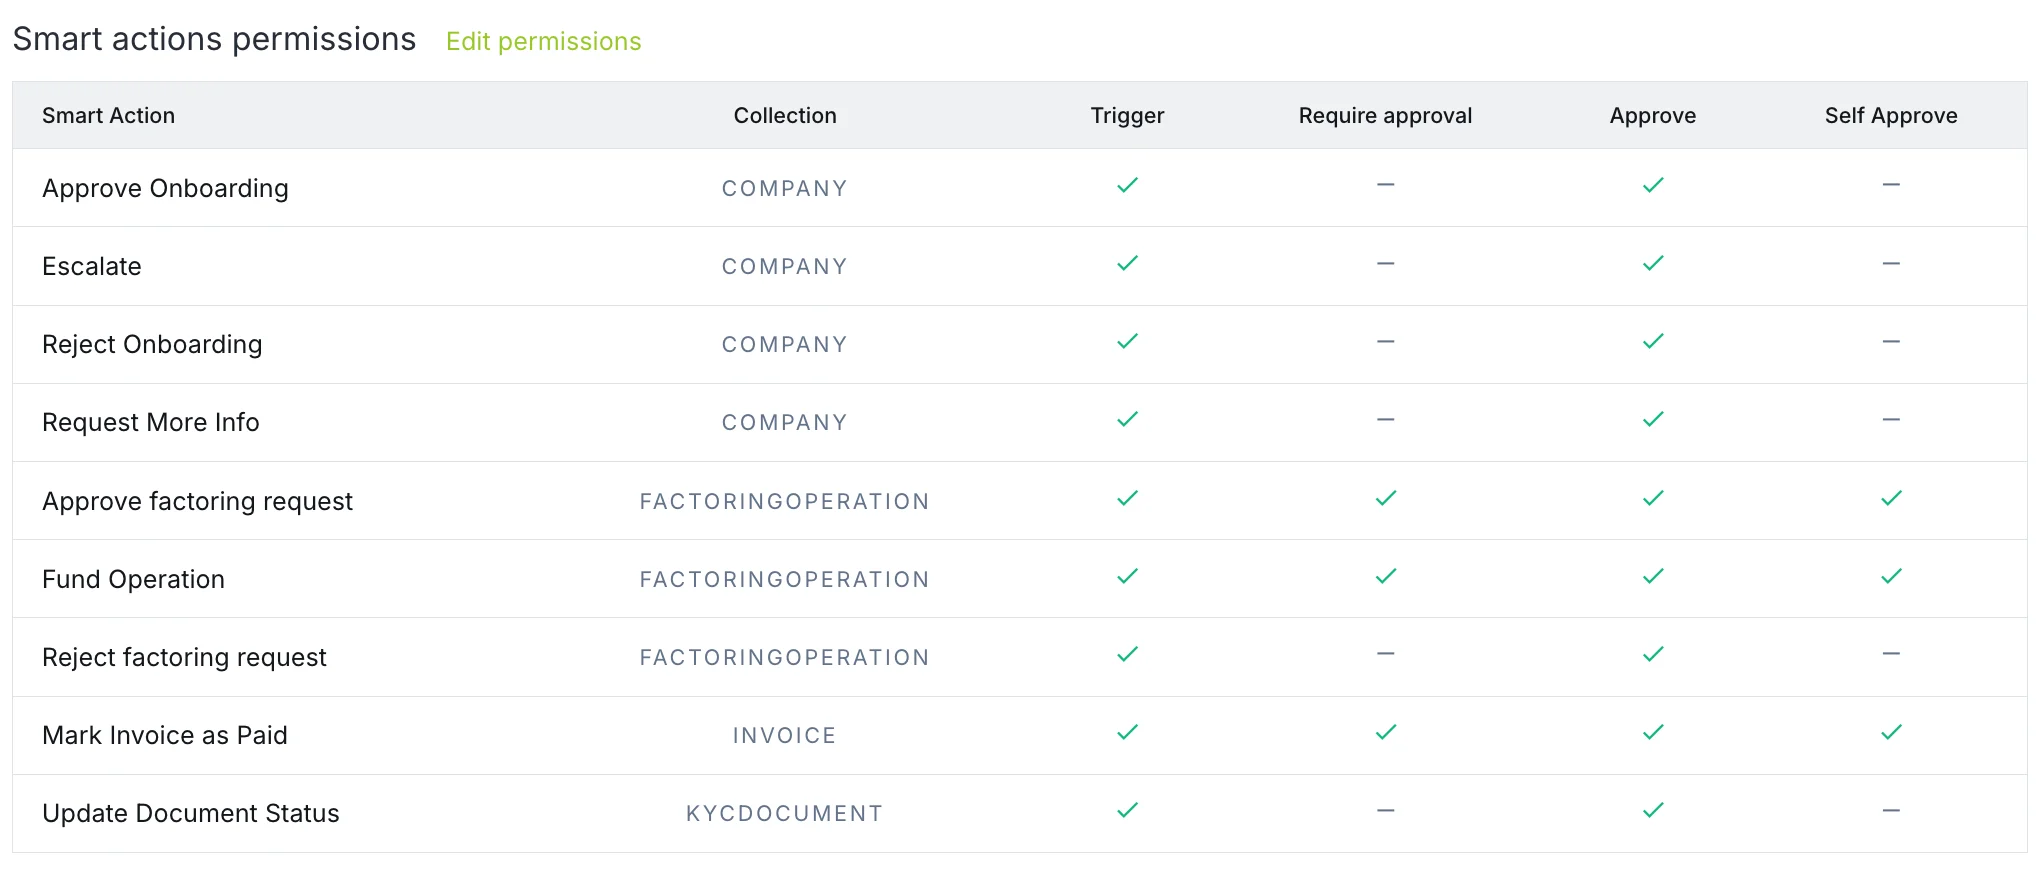
Task: Click Trigger checkmark for Approve Onboarding
Action: 1127,185
